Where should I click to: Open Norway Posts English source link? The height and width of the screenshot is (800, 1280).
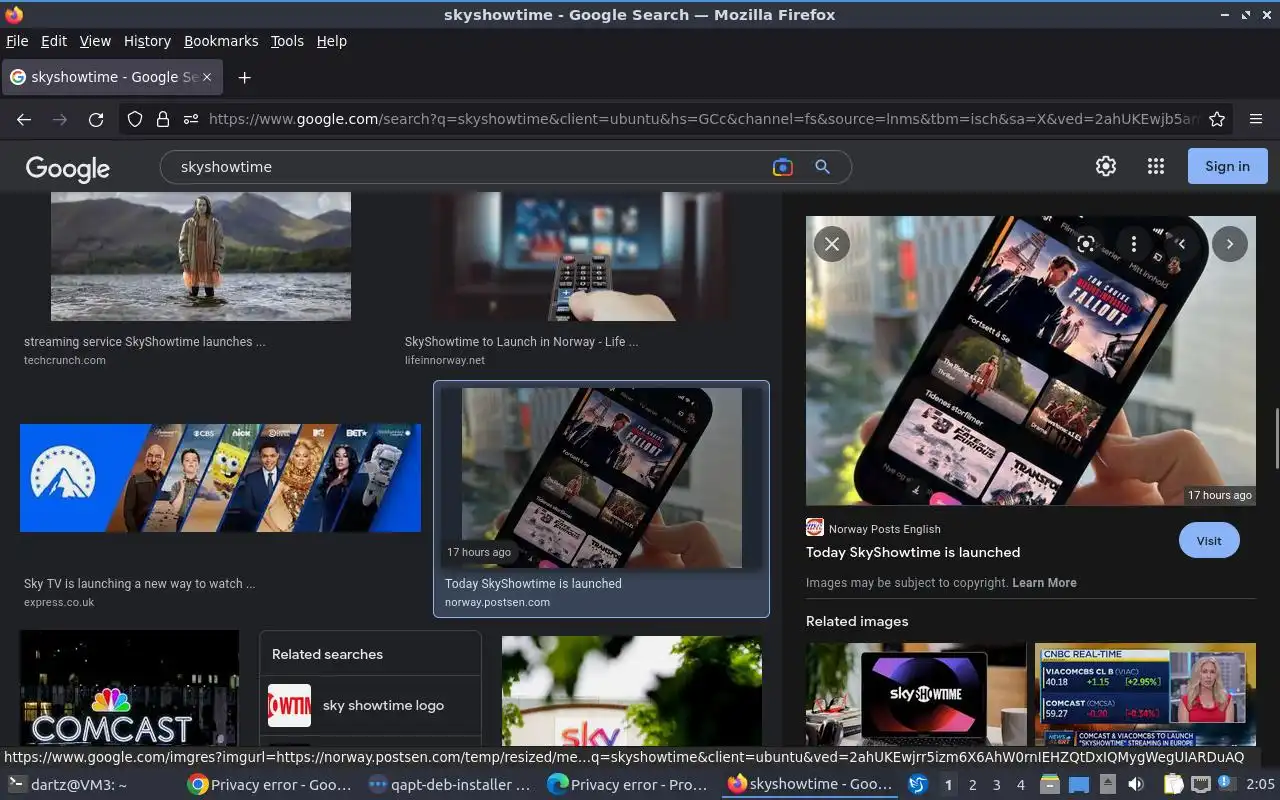pos(884,529)
